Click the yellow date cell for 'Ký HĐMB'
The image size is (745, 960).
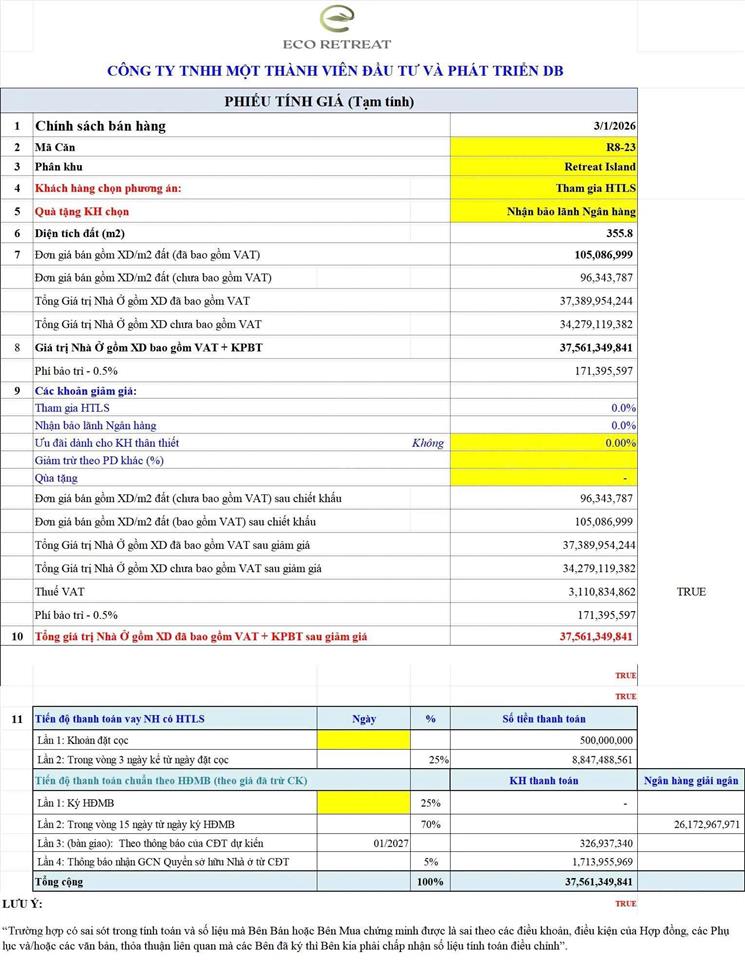pos(364,803)
